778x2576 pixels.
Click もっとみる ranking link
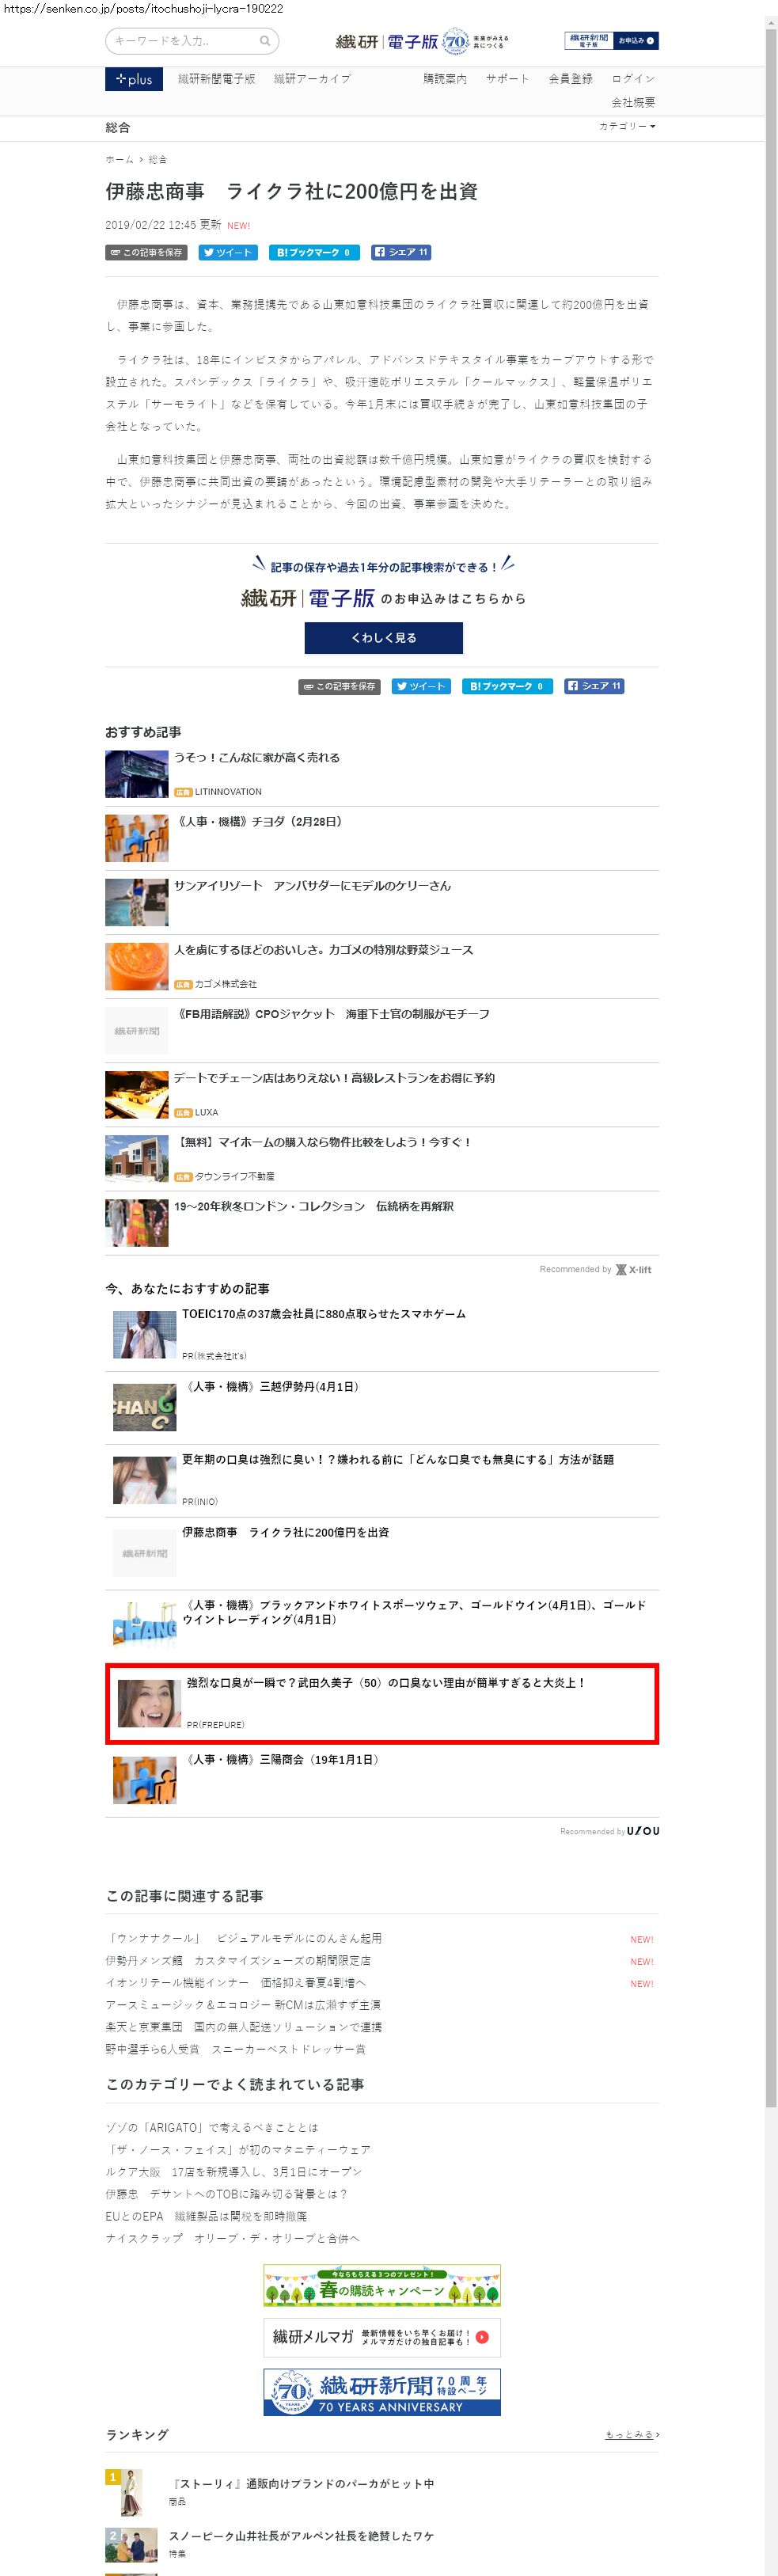pos(631,2434)
